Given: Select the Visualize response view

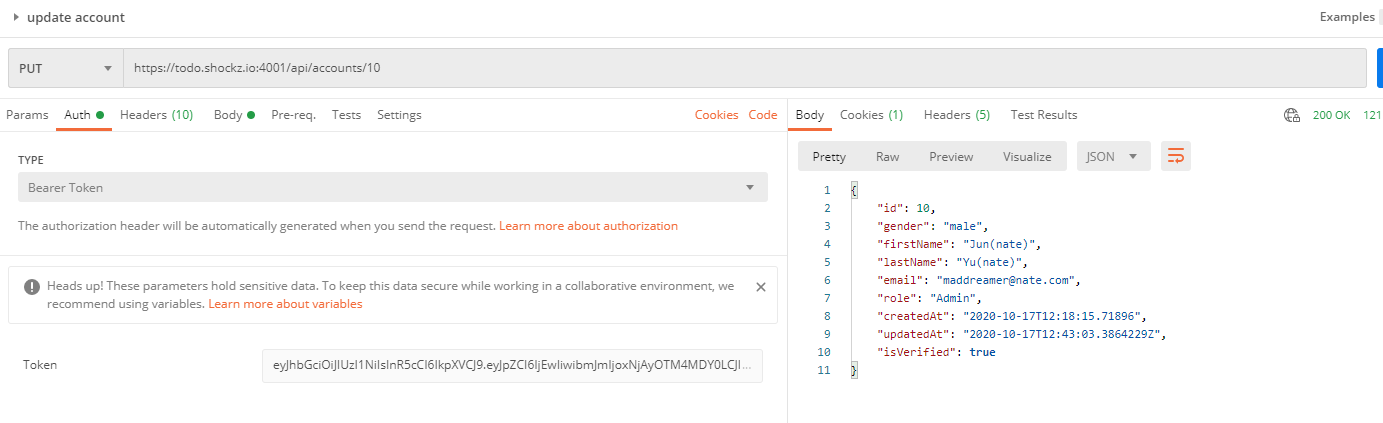Looking at the screenshot, I should pyautogui.click(x=1027, y=157).
